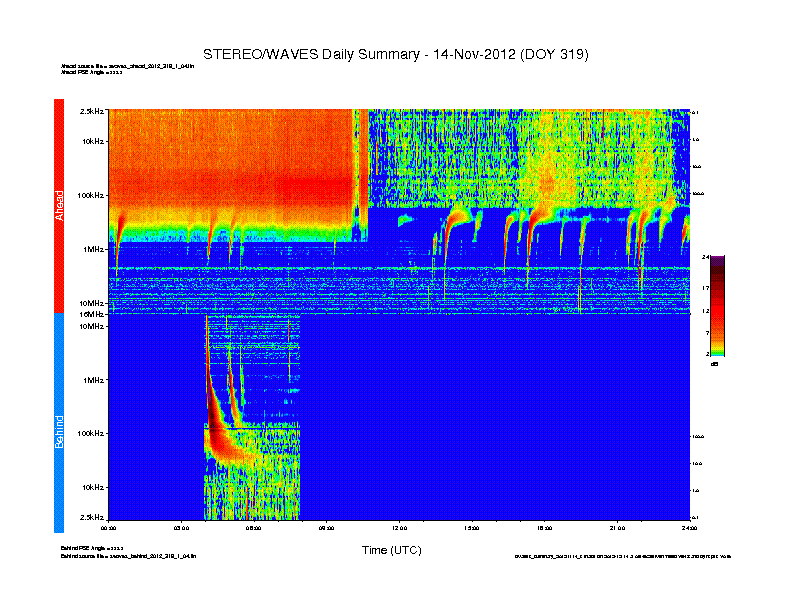
Task: Click the 21:00 time axis tick label
Action: click(617, 527)
